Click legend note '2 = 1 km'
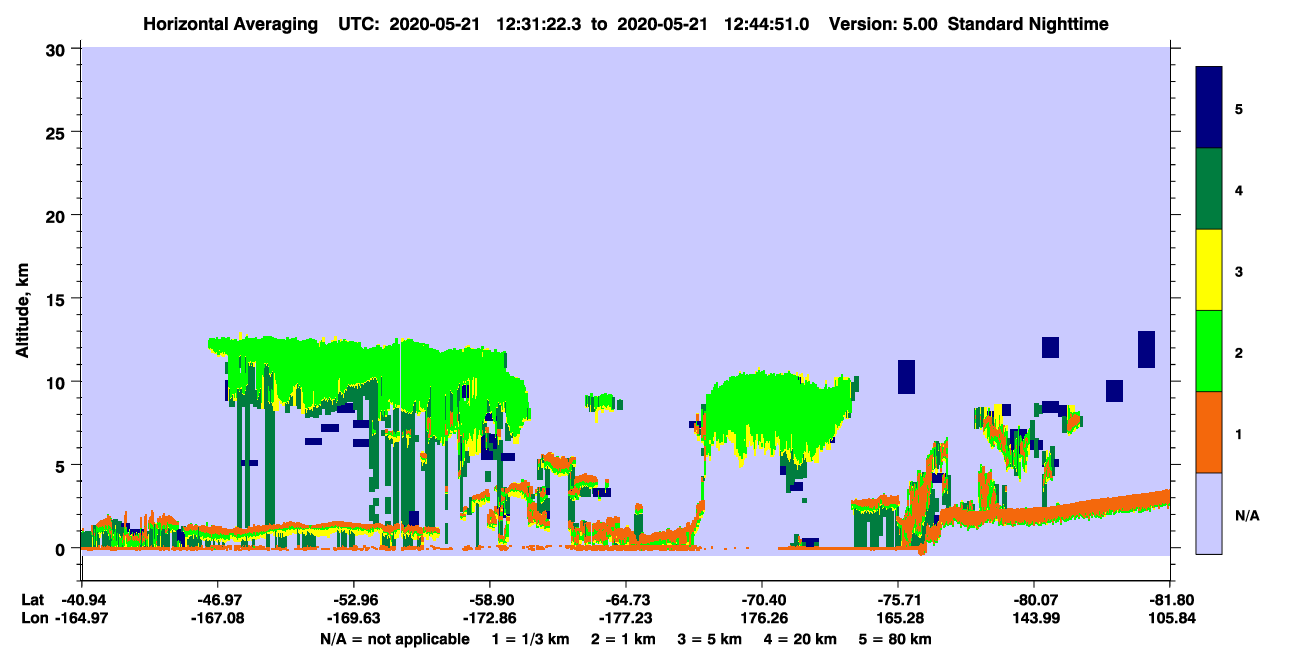The width and height of the screenshot is (1300, 667). [x=622, y=638]
